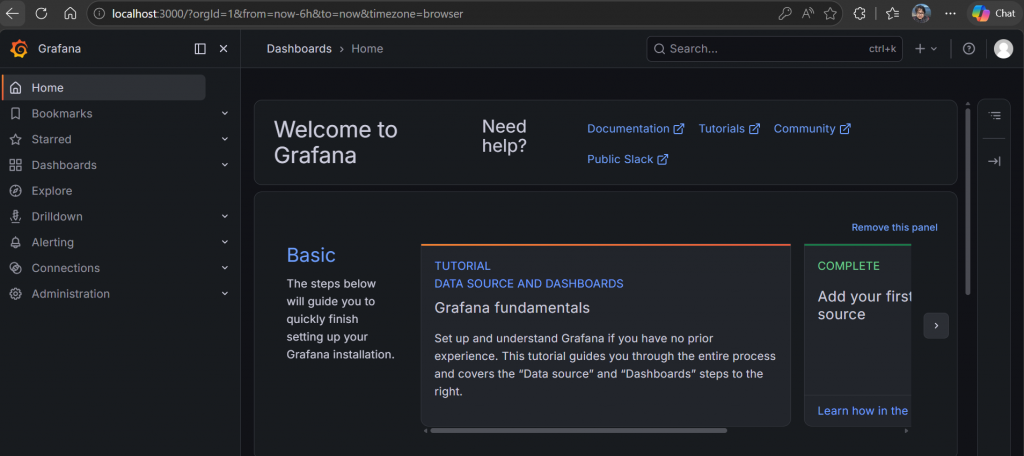Expand the Starred section chevron
This screenshot has width=1024, height=456.
pyautogui.click(x=225, y=139)
